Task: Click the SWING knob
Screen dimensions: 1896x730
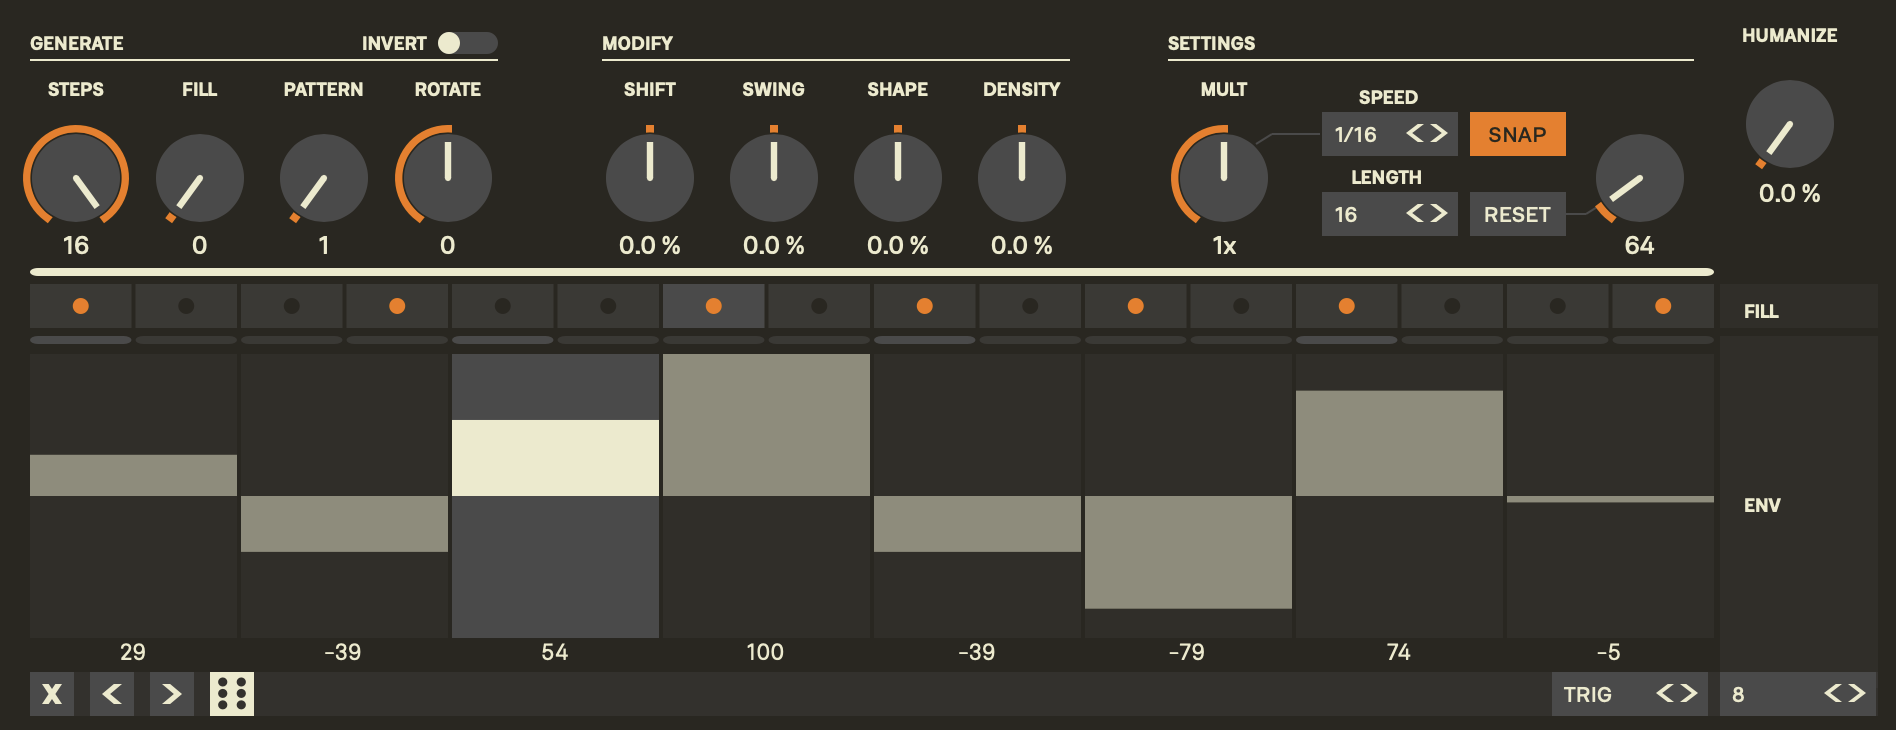Action: pos(774,178)
